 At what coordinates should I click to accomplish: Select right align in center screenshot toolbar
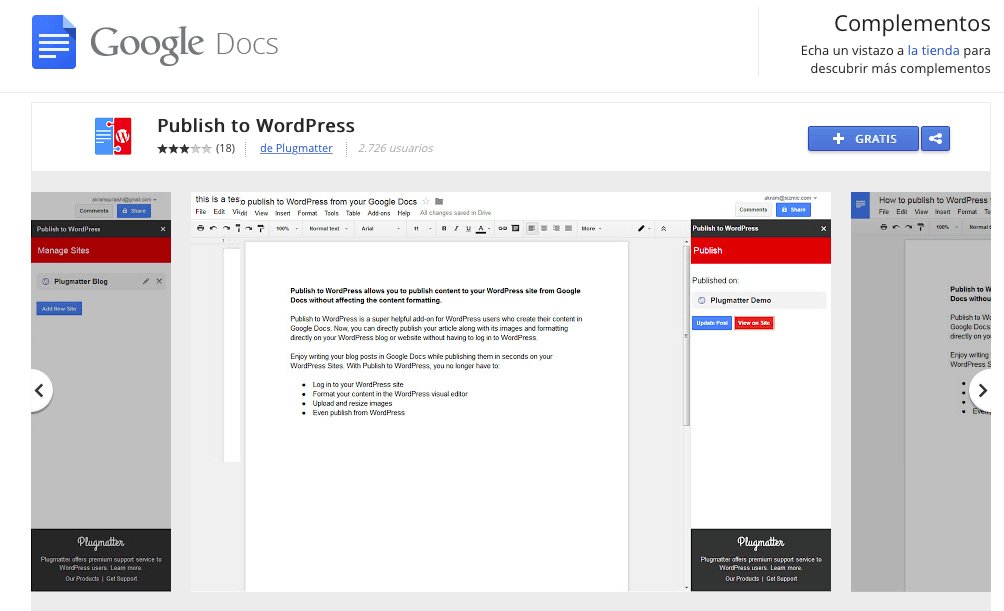pyautogui.click(x=556, y=228)
